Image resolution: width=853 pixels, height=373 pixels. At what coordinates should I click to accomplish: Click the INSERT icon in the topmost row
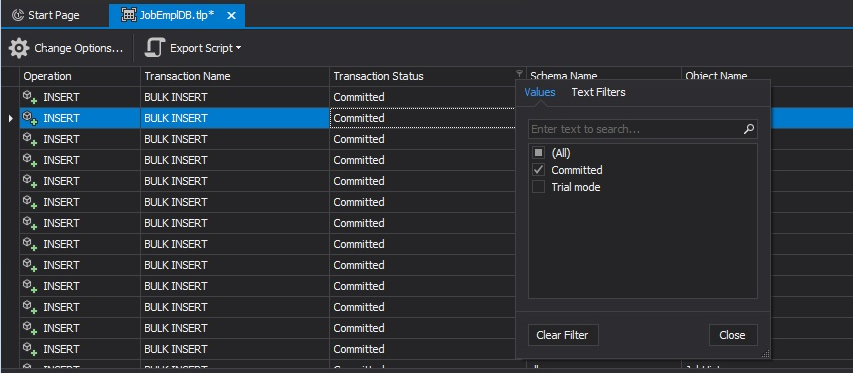30,97
